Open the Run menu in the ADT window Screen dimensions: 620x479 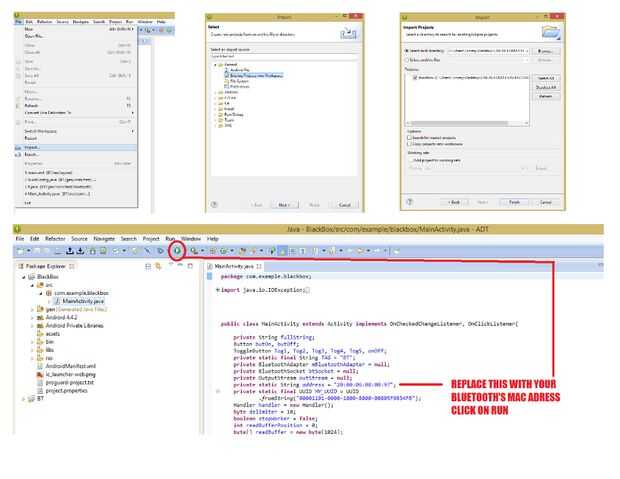point(170,239)
